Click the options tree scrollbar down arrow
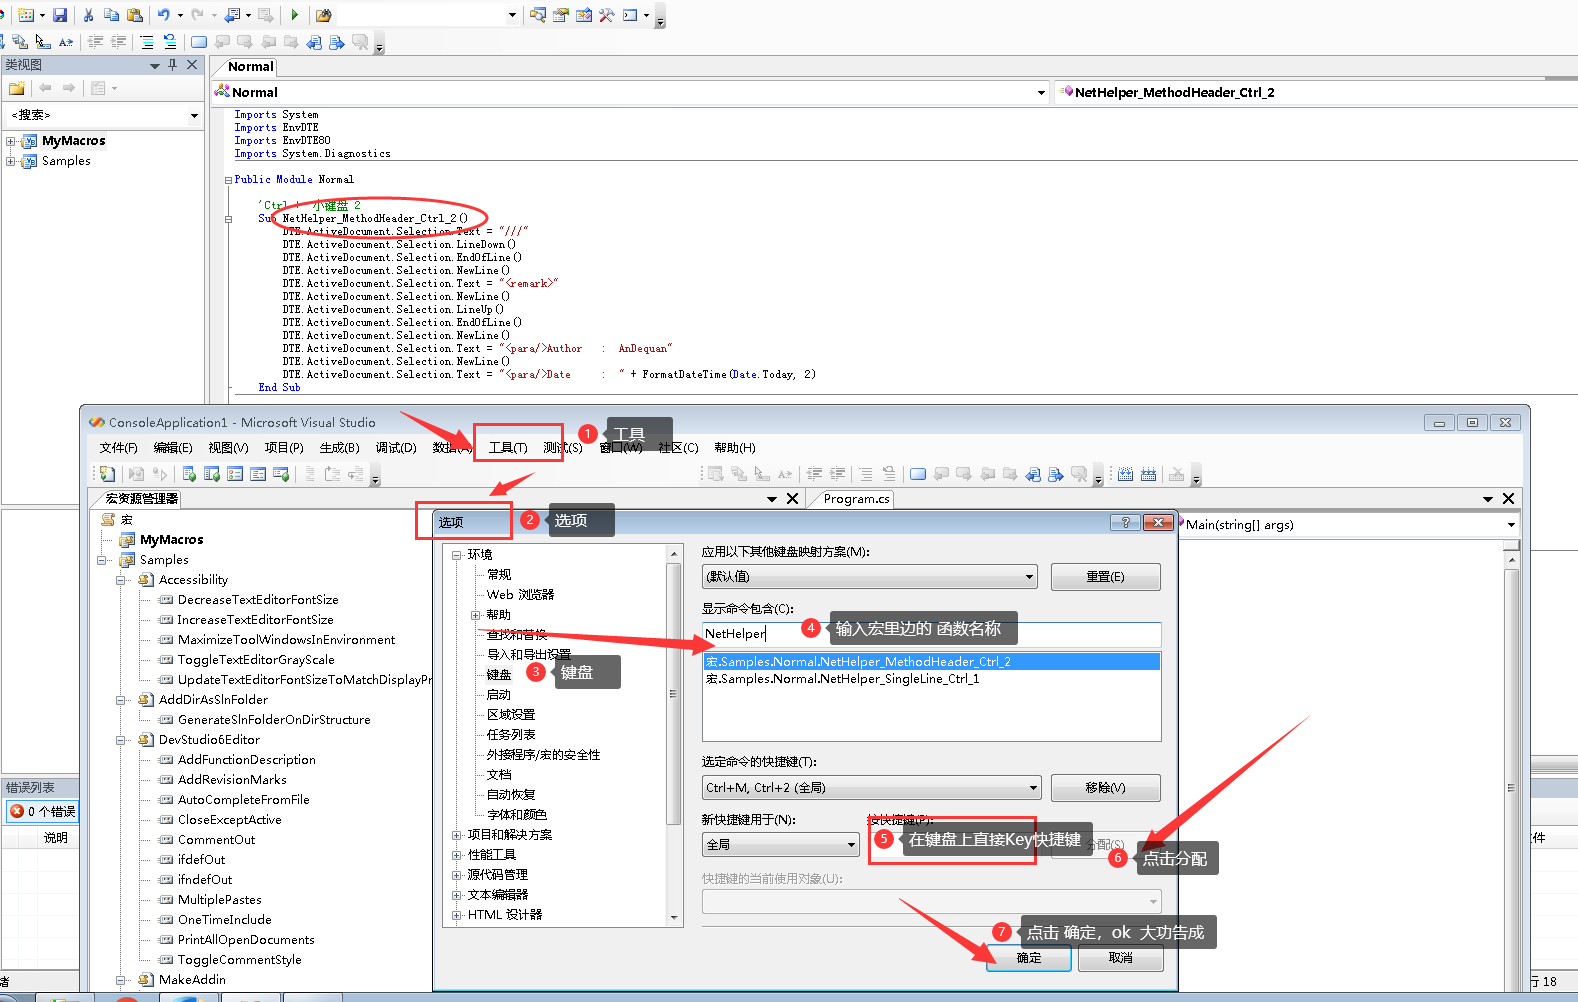This screenshot has height=1002, width=1578. 674,917
